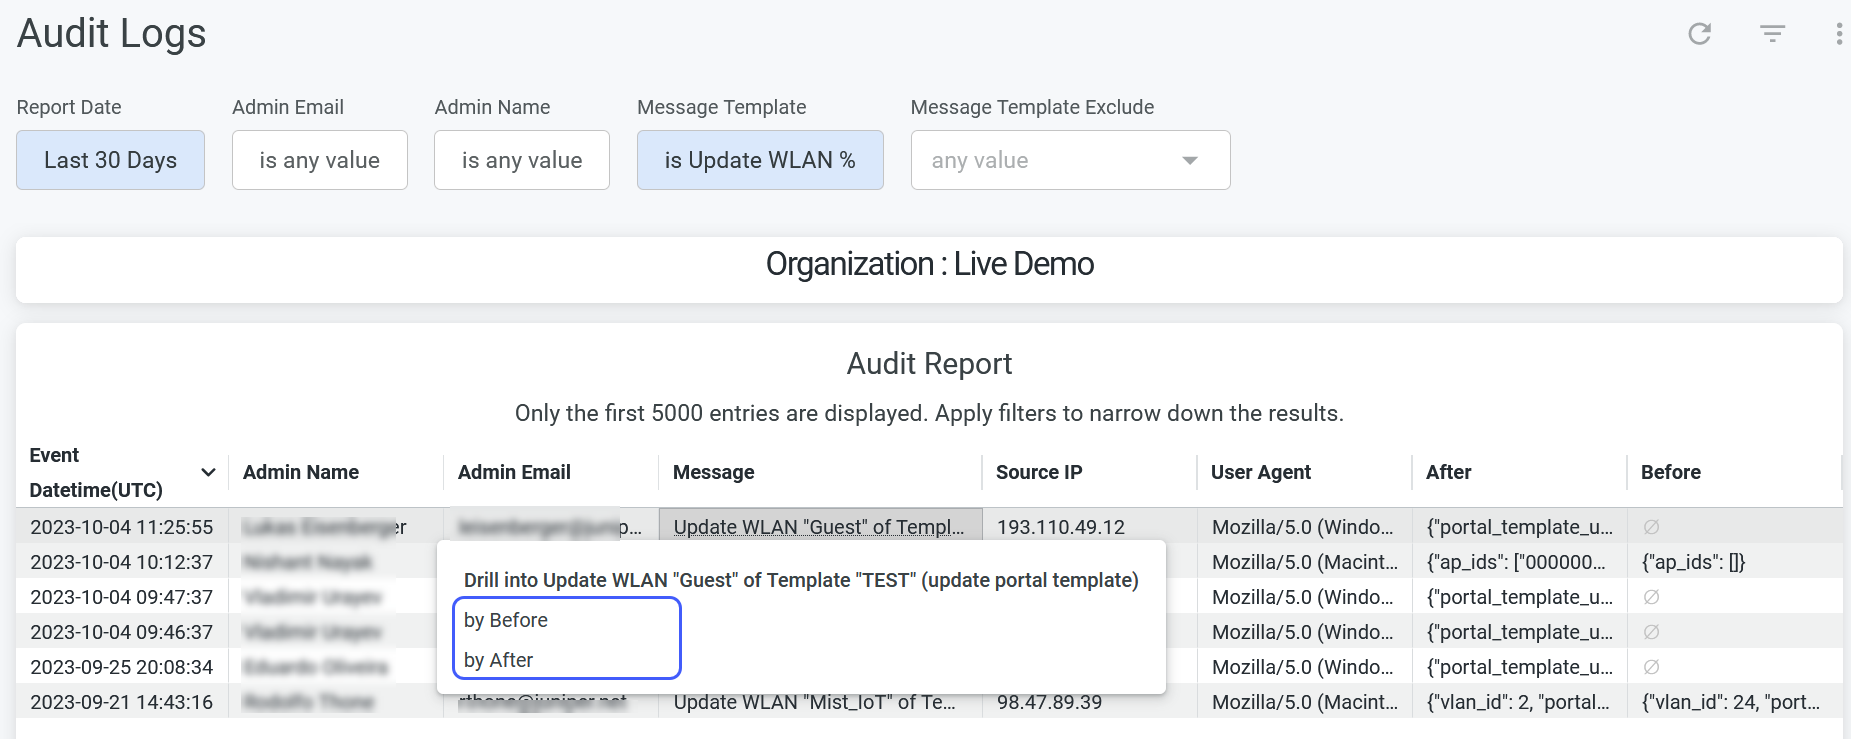Click the After column header

[x=1448, y=472]
